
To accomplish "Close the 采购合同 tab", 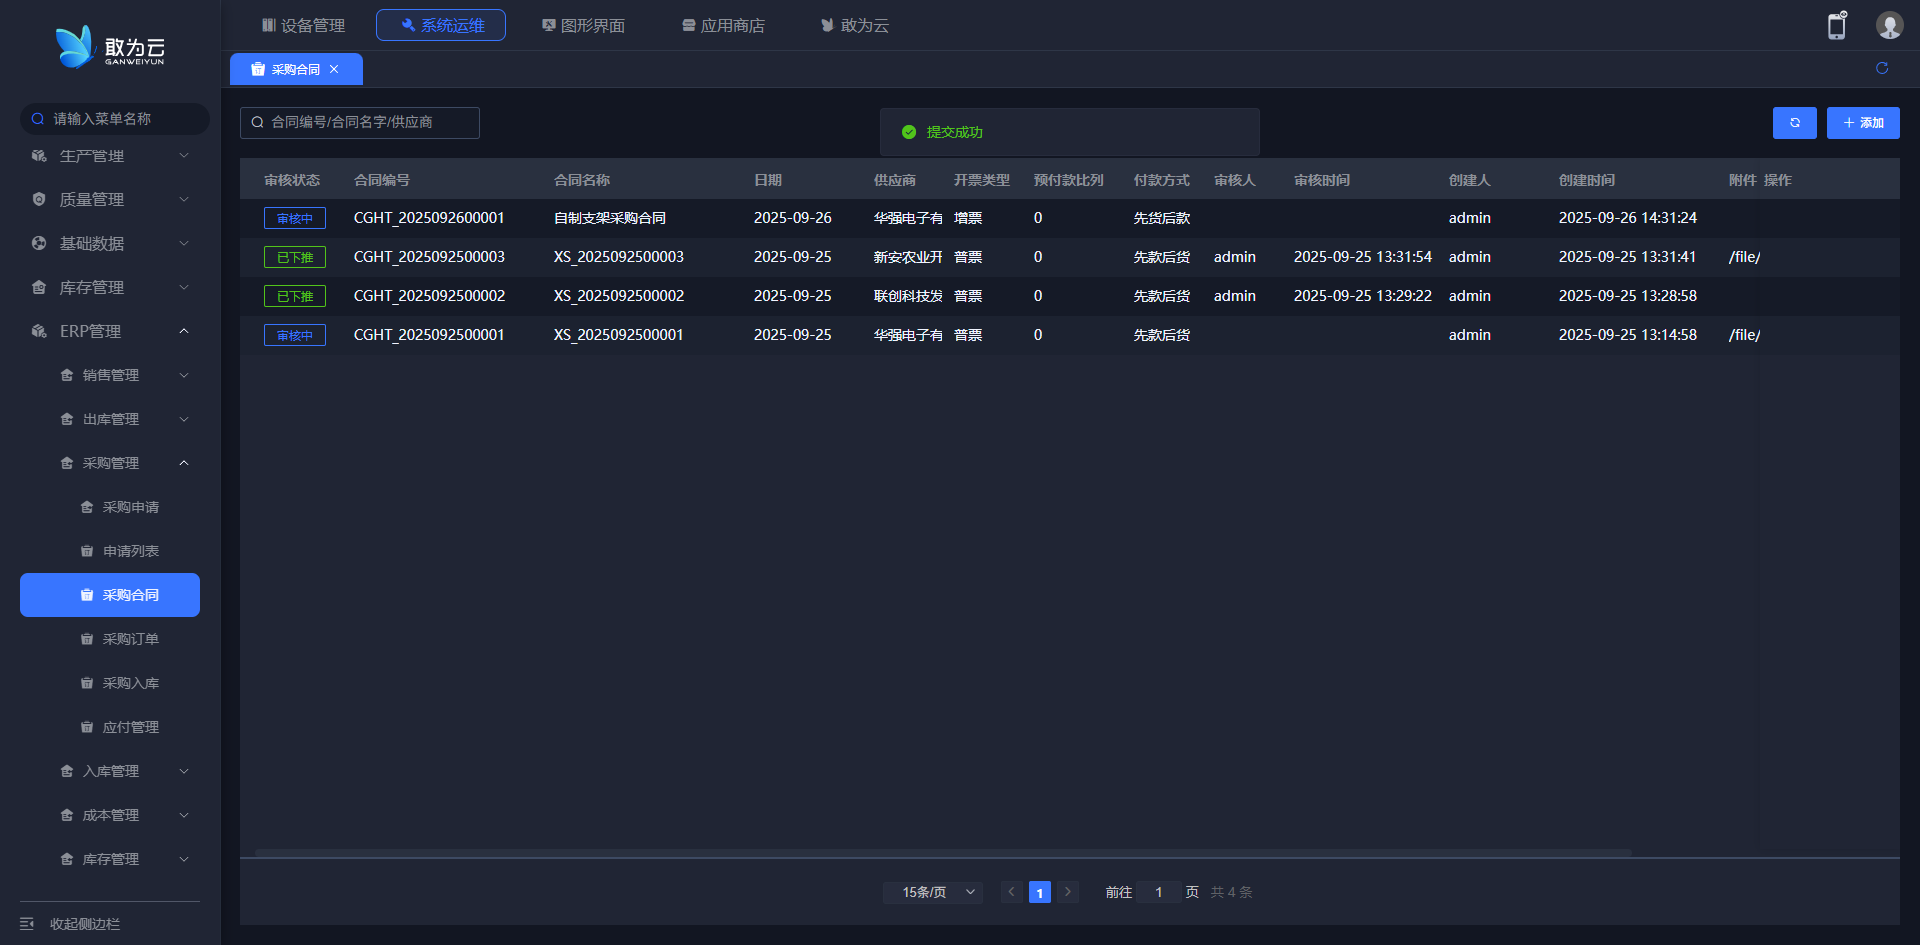I will [x=334, y=69].
